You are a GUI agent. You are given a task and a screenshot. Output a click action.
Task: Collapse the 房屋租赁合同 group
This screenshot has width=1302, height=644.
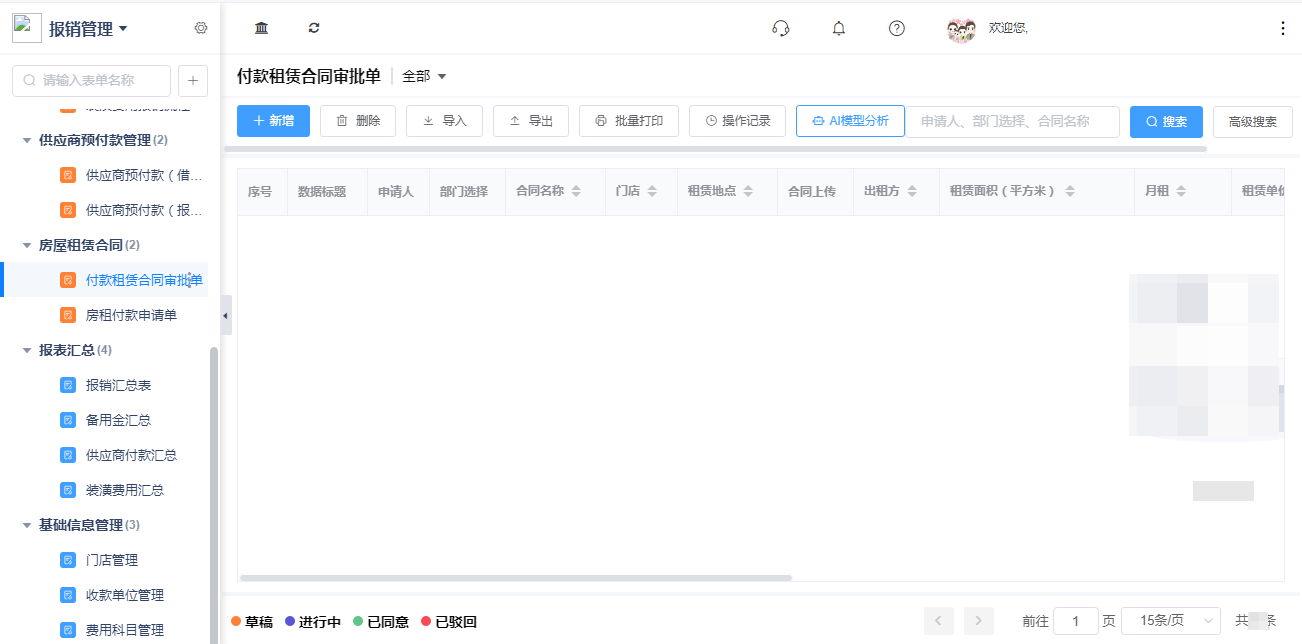27,245
